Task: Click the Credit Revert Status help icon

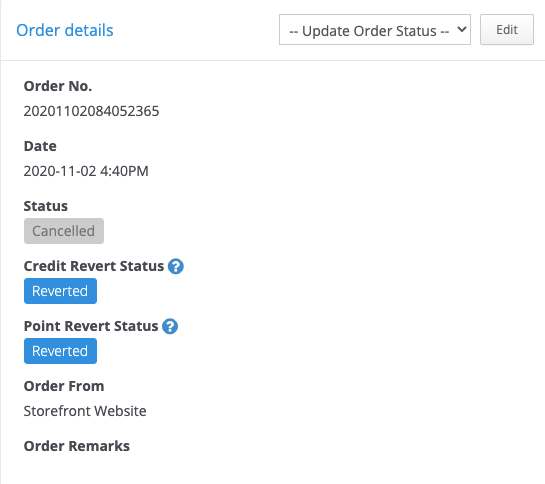Action: pyautogui.click(x=176, y=267)
